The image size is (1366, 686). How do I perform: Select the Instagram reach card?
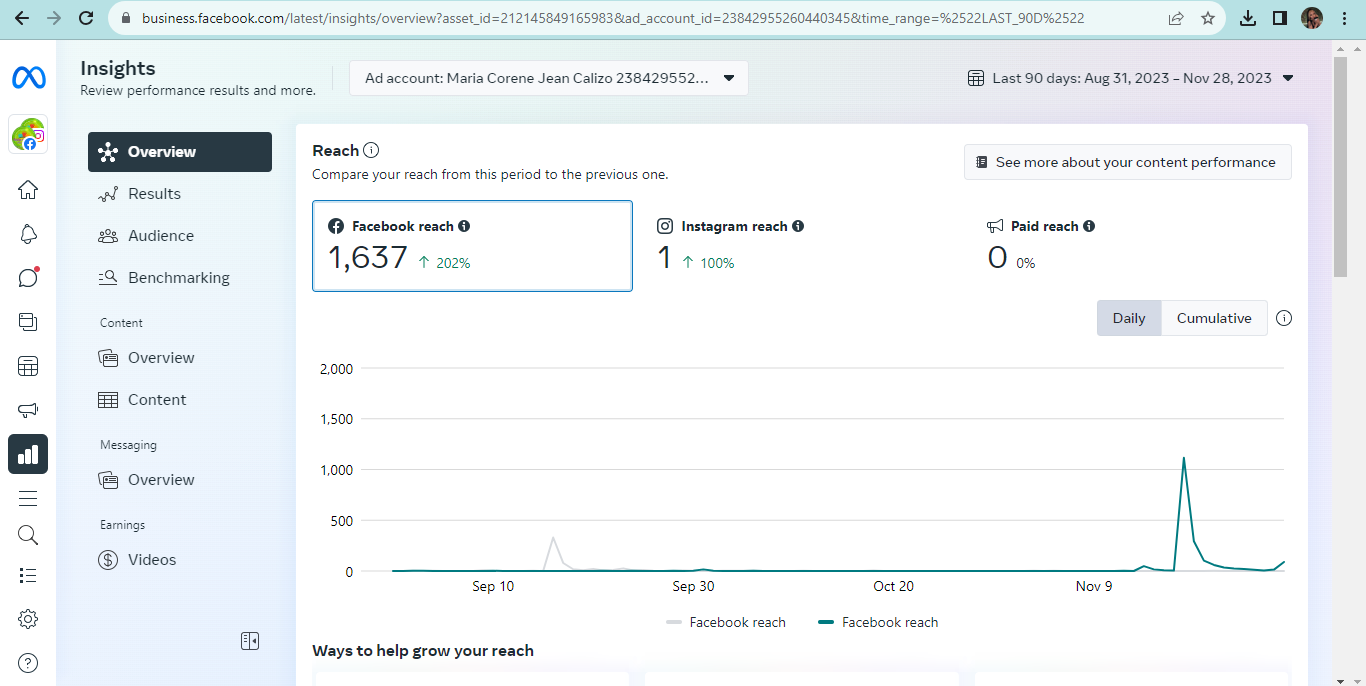pyautogui.click(x=801, y=246)
